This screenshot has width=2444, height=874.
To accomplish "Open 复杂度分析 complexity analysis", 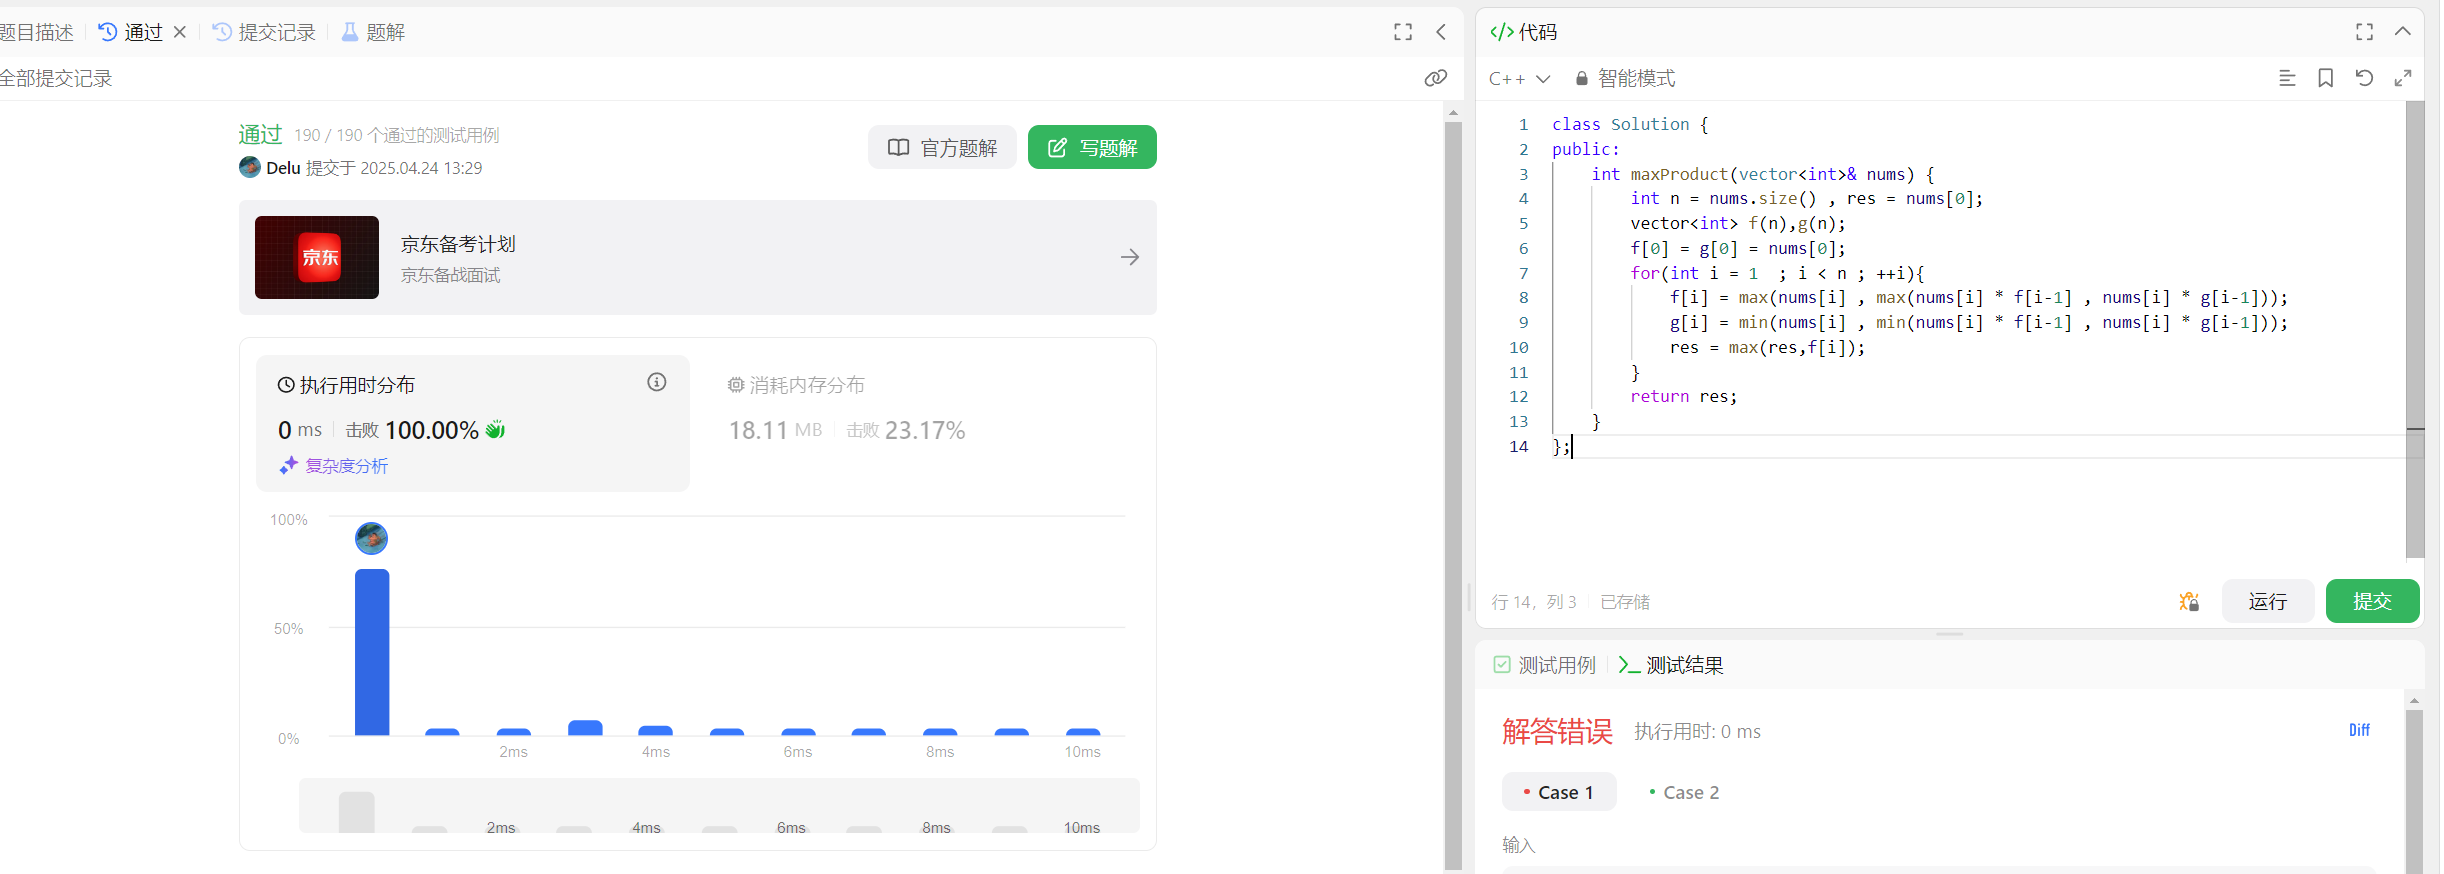I will [x=334, y=466].
